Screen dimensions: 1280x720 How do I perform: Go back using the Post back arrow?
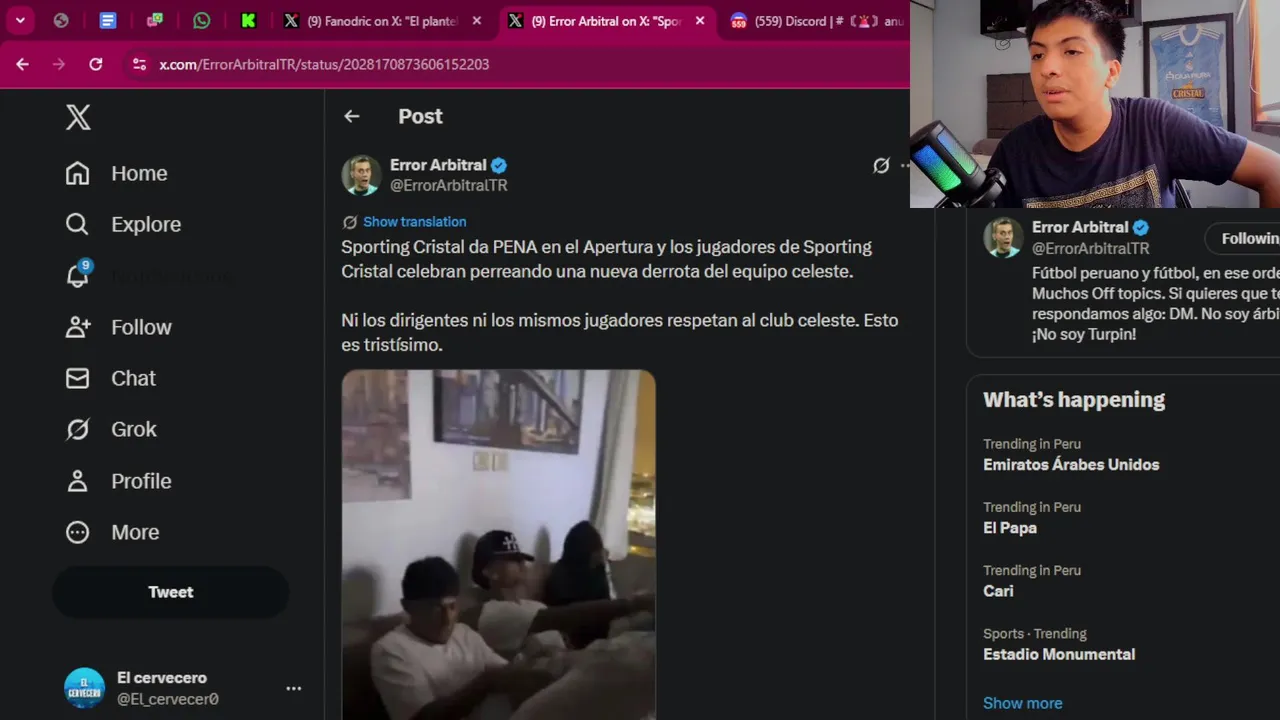351,116
